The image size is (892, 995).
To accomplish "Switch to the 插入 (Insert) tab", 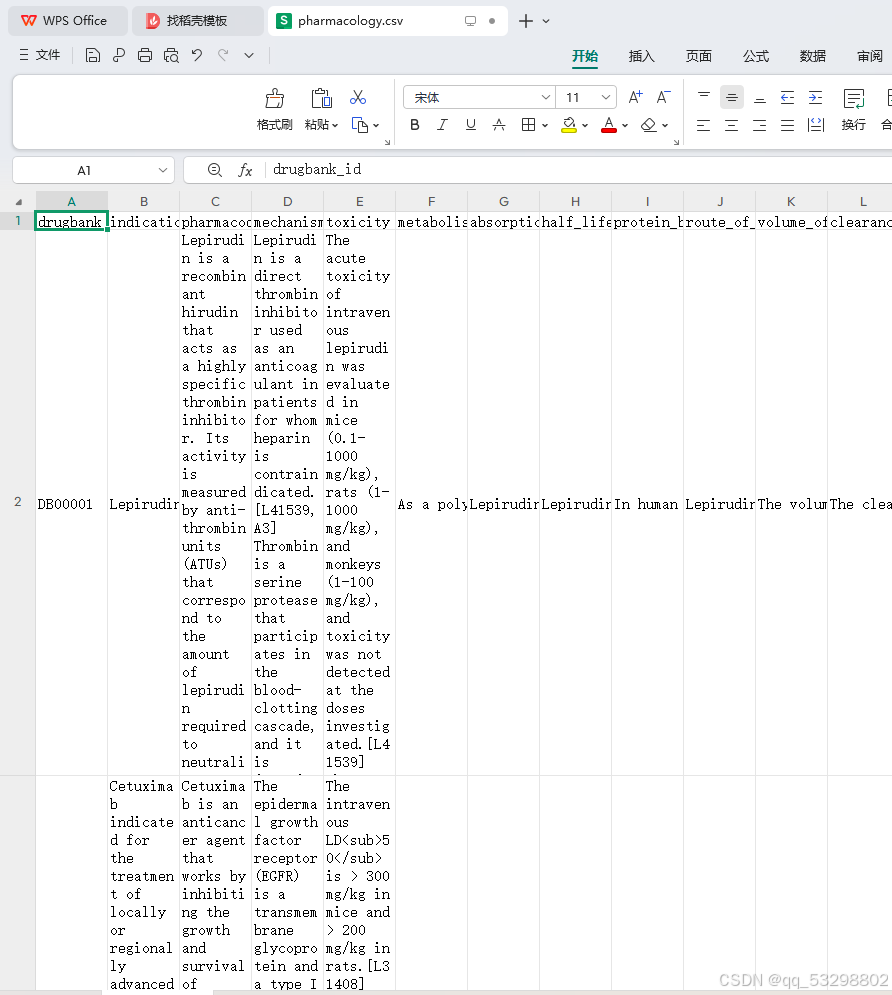I will click(641, 56).
